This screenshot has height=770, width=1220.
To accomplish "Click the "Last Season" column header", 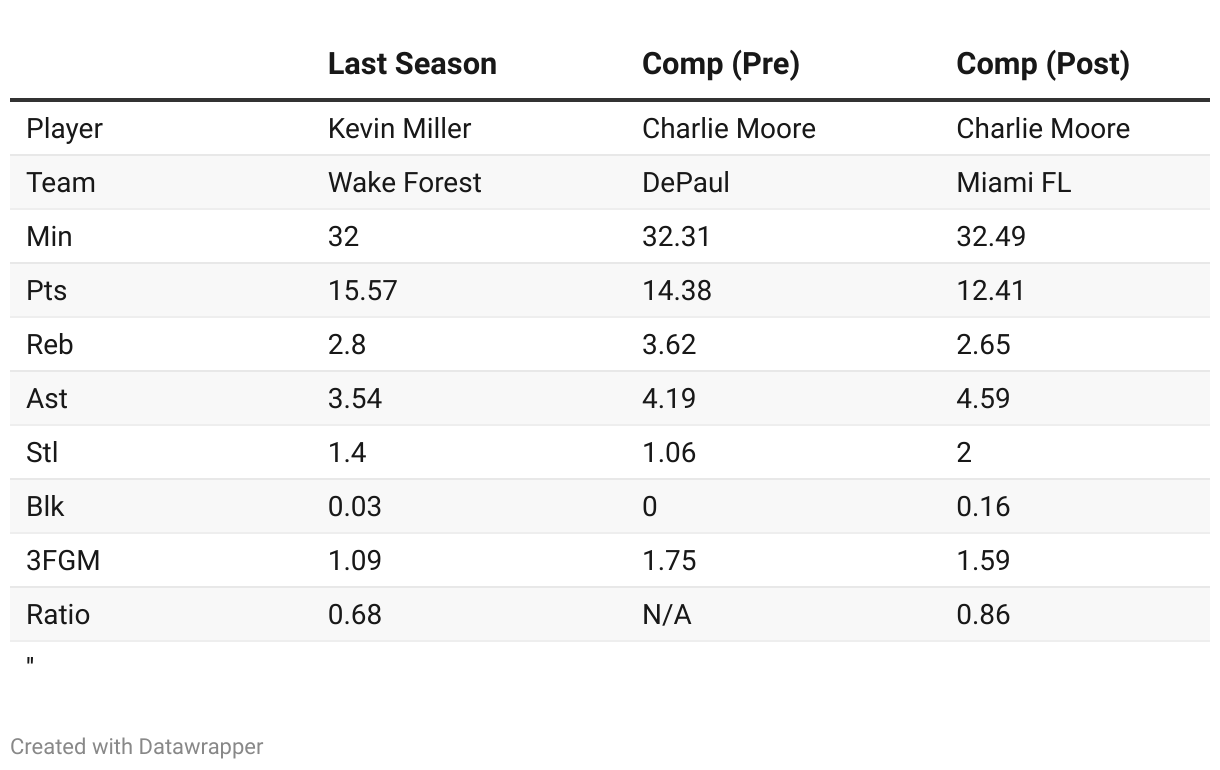I will tap(412, 64).
